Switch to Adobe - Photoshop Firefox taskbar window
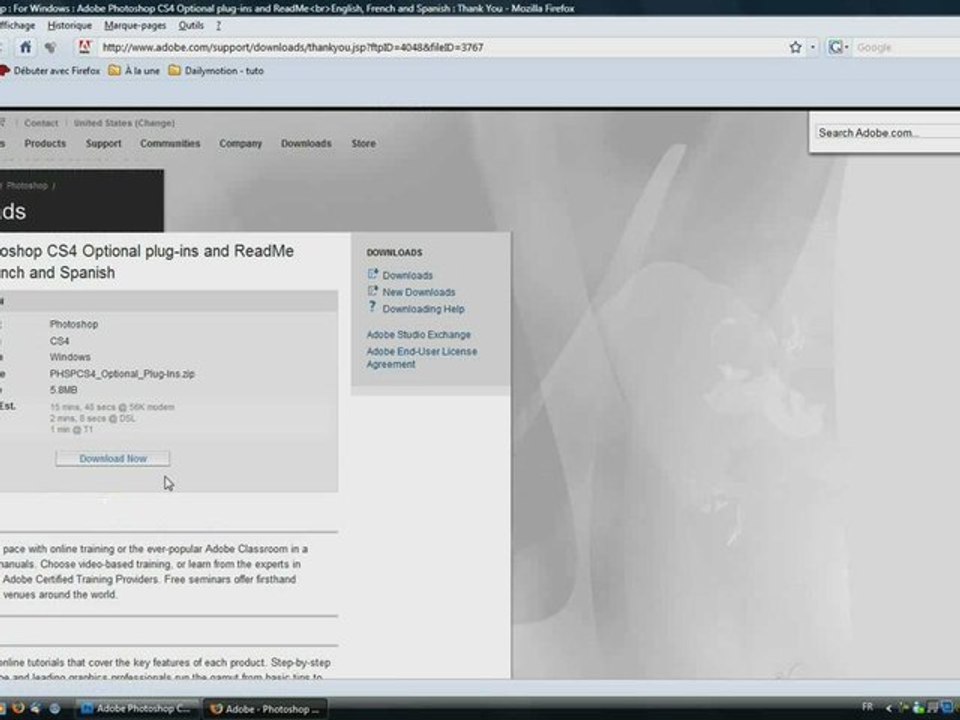This screenshot has height=720, width=960. point(265,709)
